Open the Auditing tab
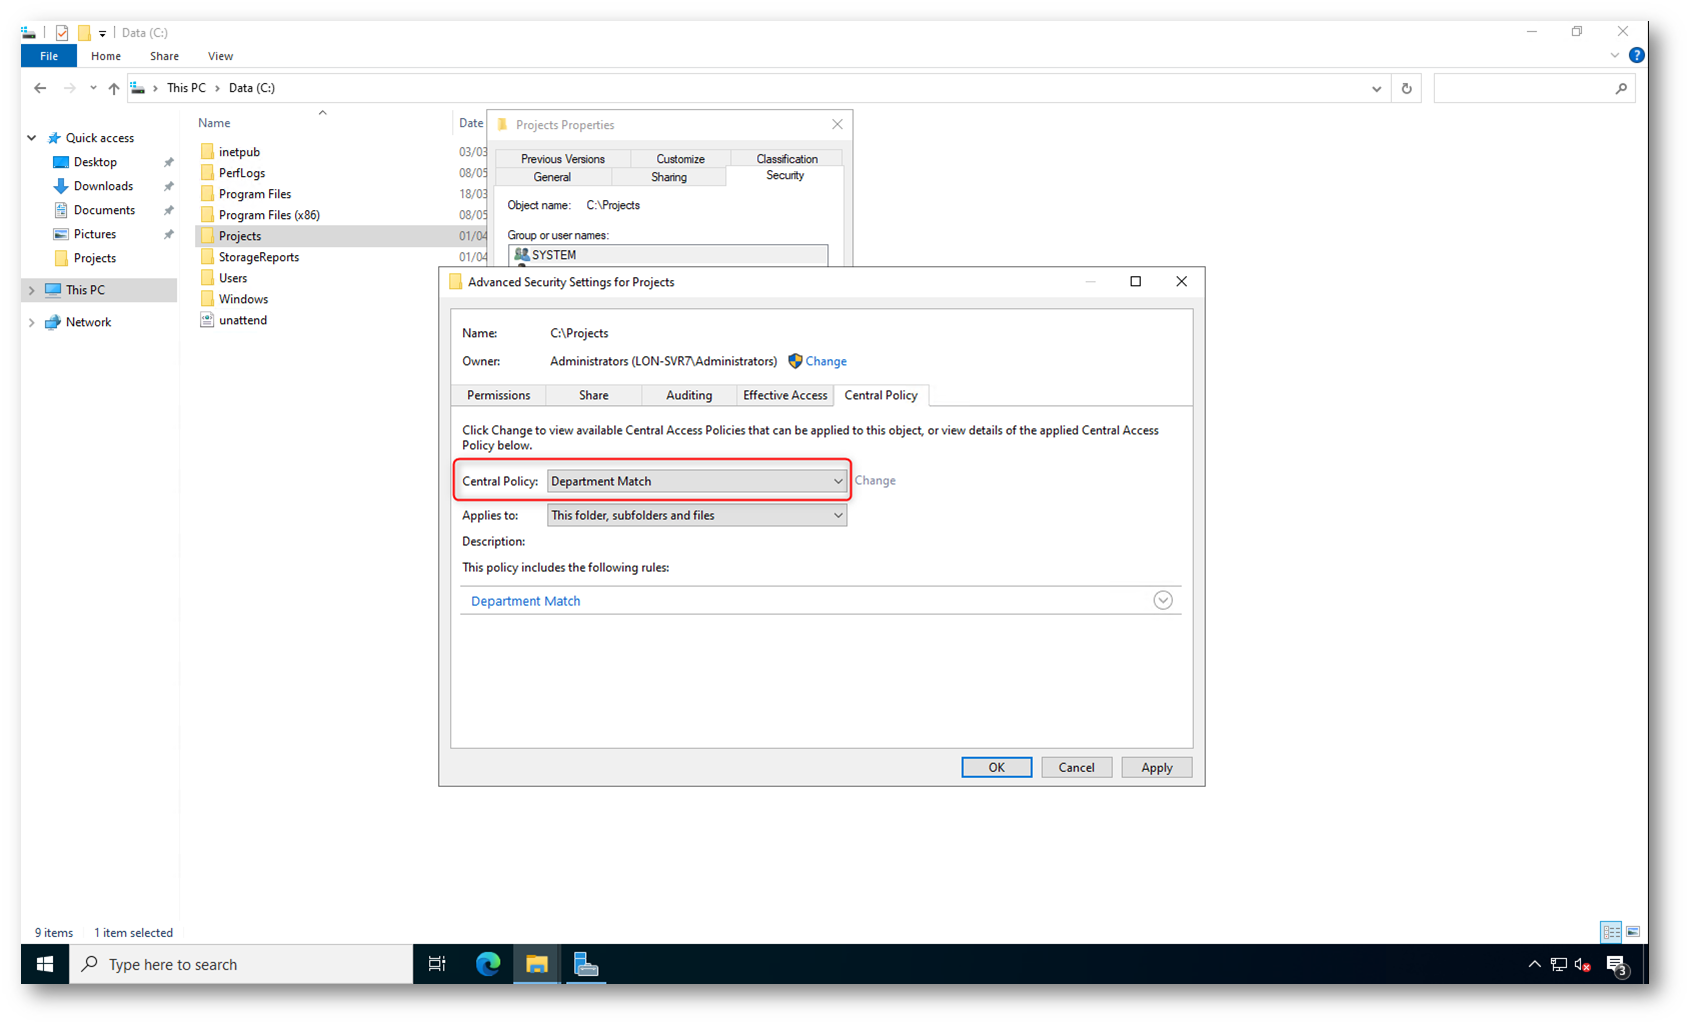The image size is (1691, 1026). pos(689,395)
